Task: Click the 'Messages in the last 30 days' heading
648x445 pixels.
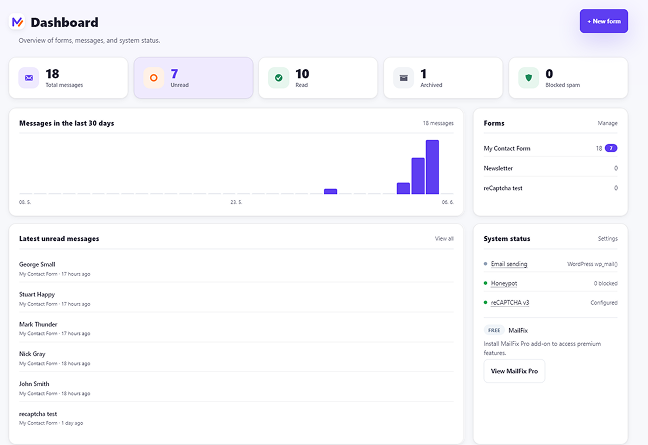Action: pyautogui.click(x=67, y=123)
